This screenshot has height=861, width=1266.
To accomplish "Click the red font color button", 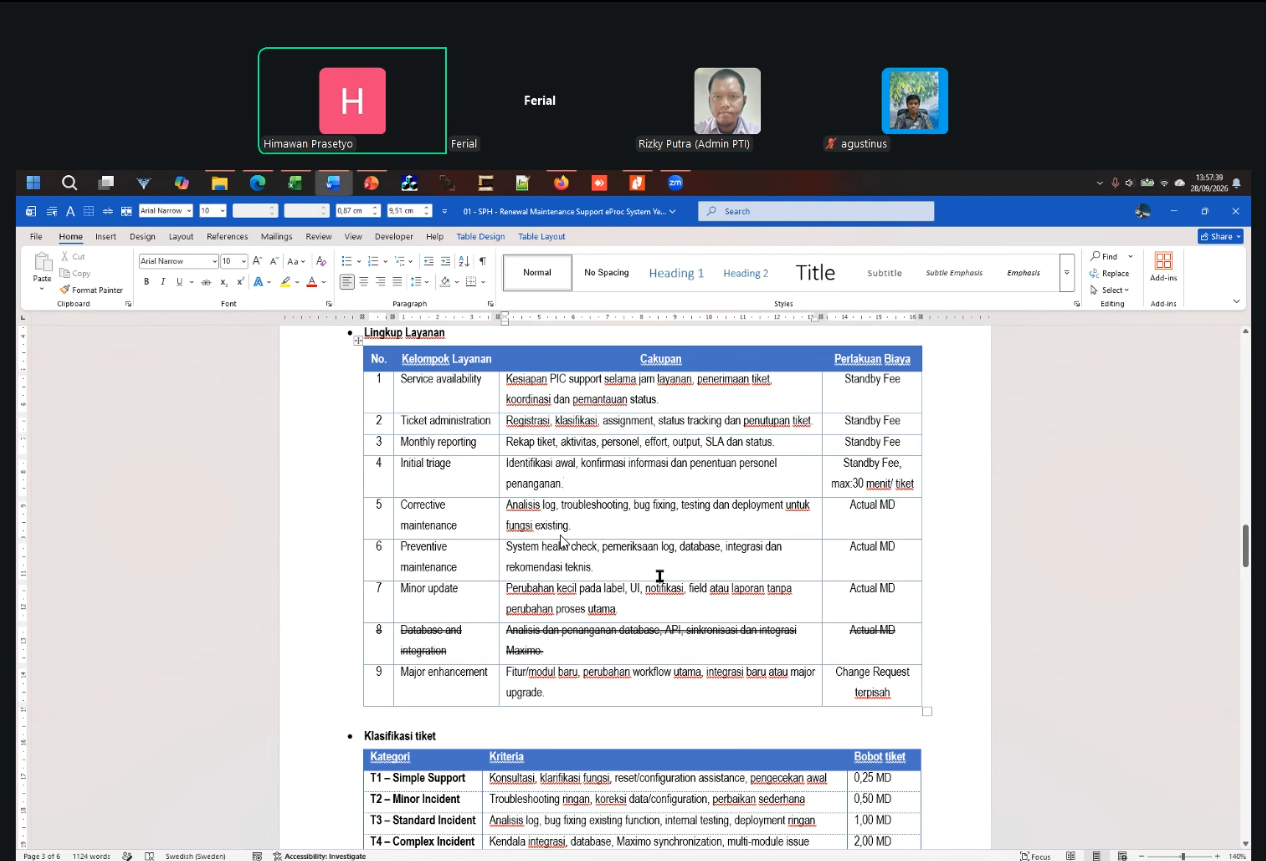I will pyautogui.click(x=311, y=282).
